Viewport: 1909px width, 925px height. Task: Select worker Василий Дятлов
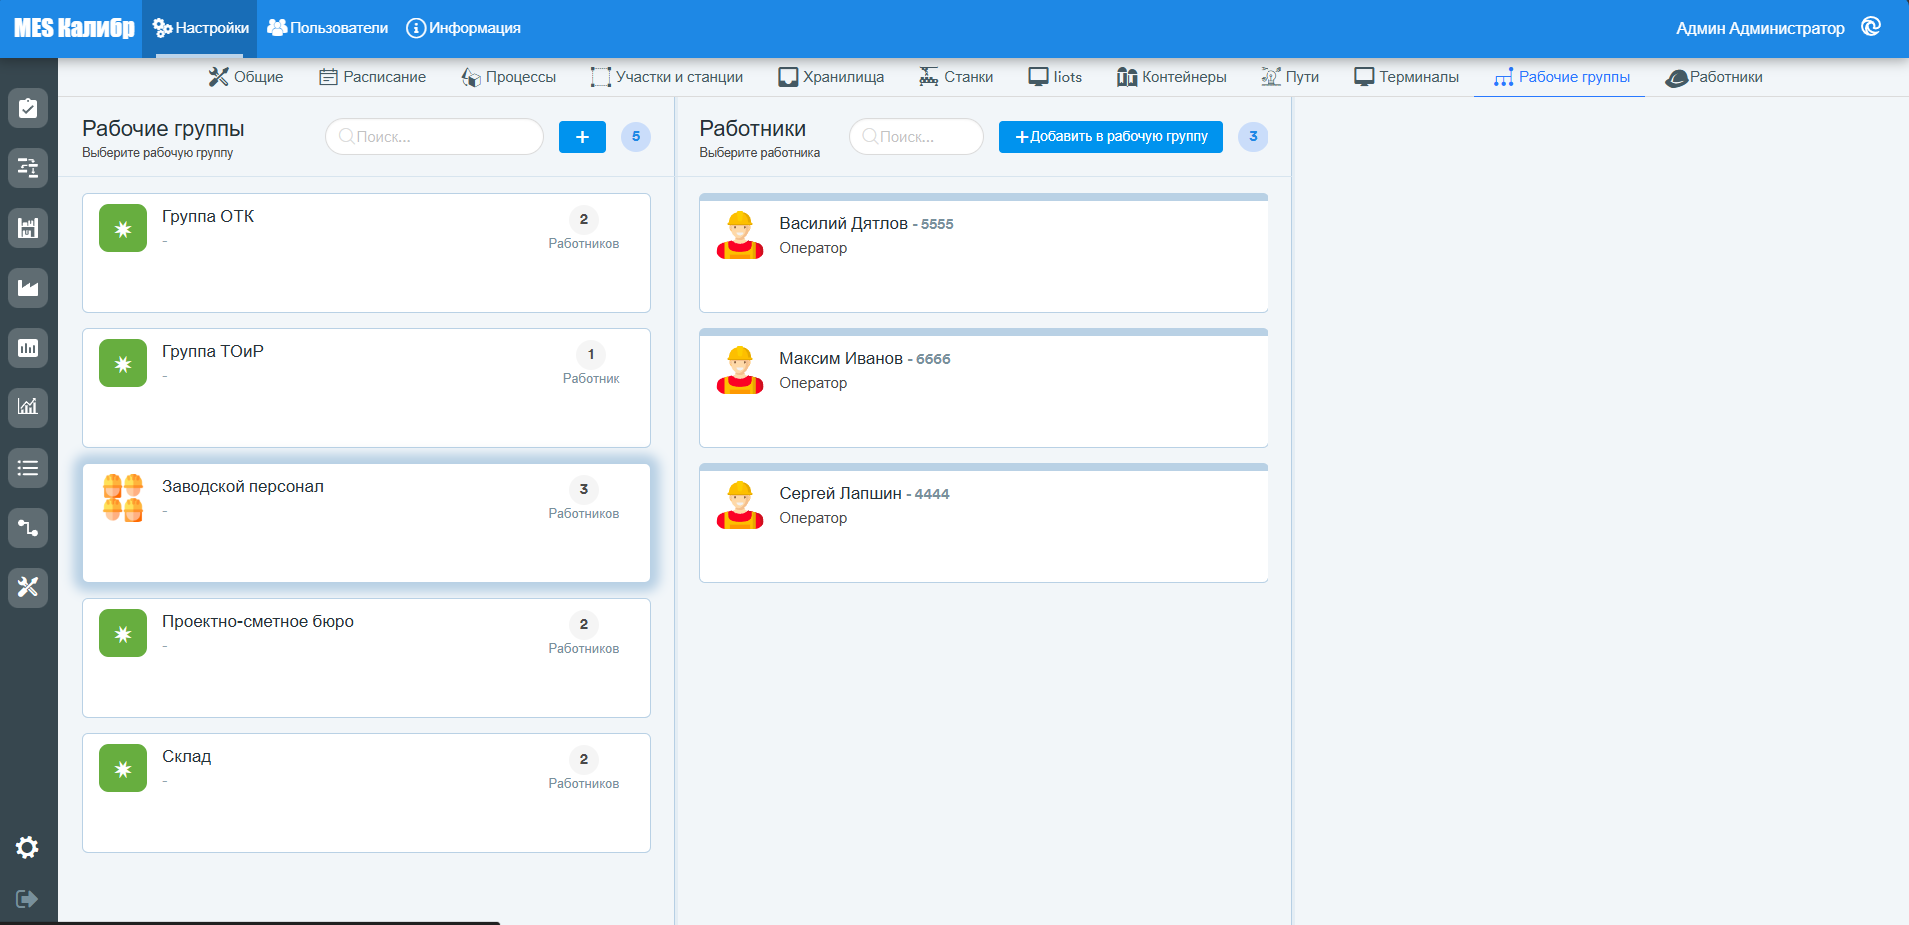984,253
